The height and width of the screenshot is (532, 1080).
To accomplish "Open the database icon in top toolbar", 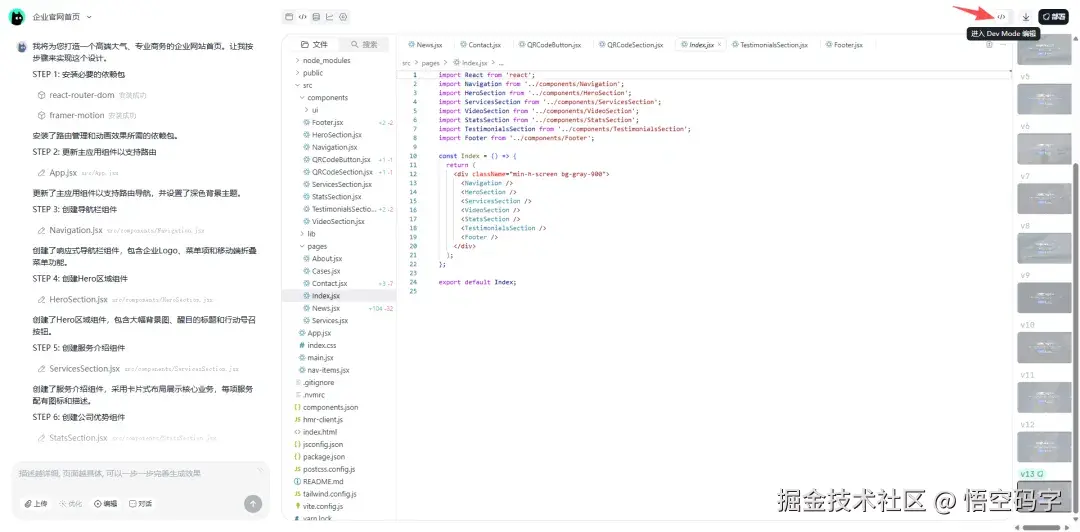I will click(x=316, y=17).
